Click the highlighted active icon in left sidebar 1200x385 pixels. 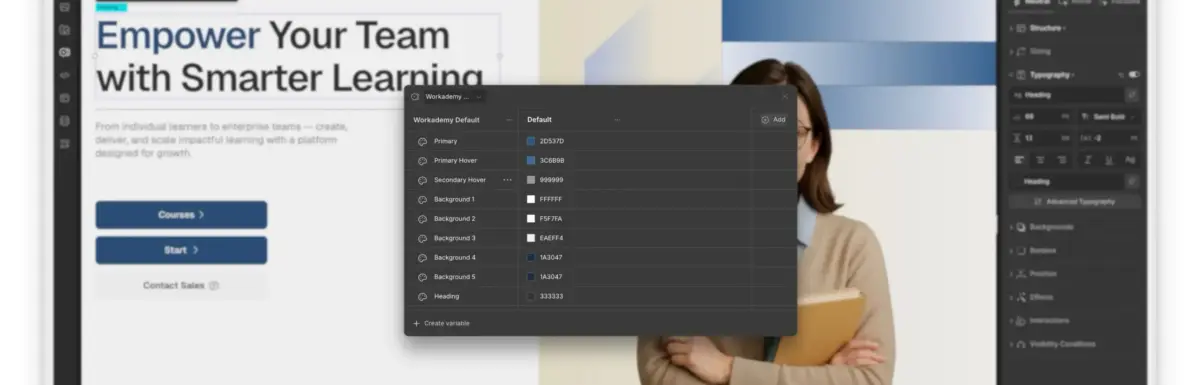65,51
